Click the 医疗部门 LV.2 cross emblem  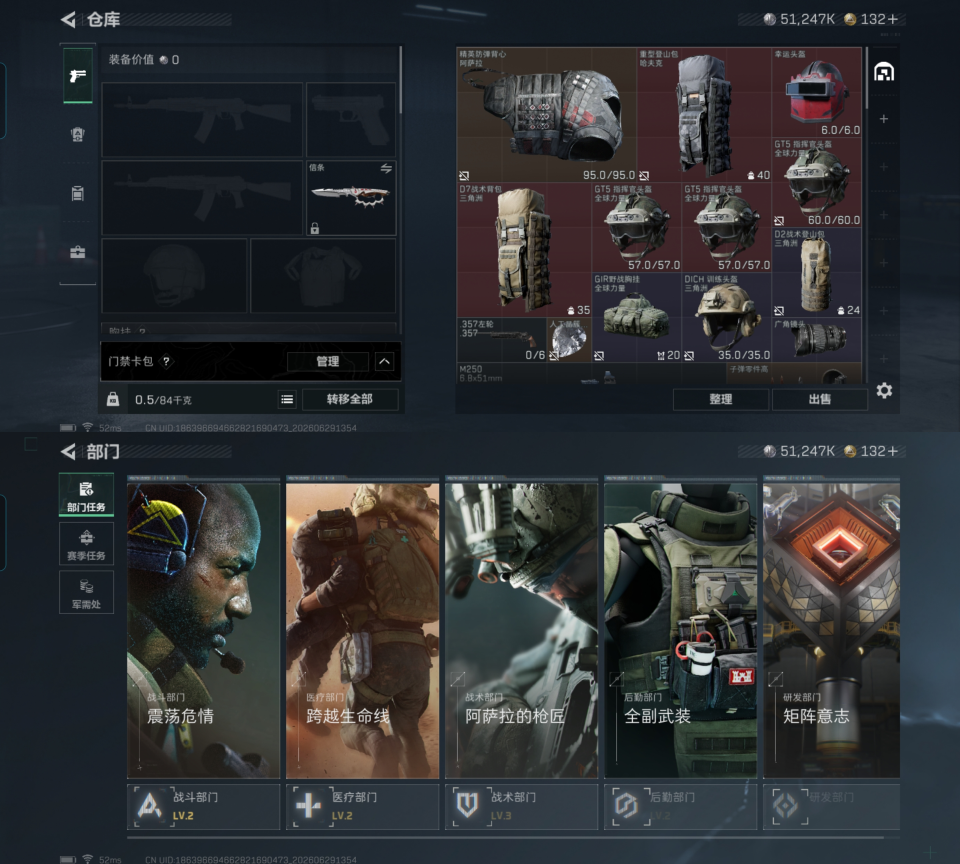pyautogui.click(x=309, y=806)
